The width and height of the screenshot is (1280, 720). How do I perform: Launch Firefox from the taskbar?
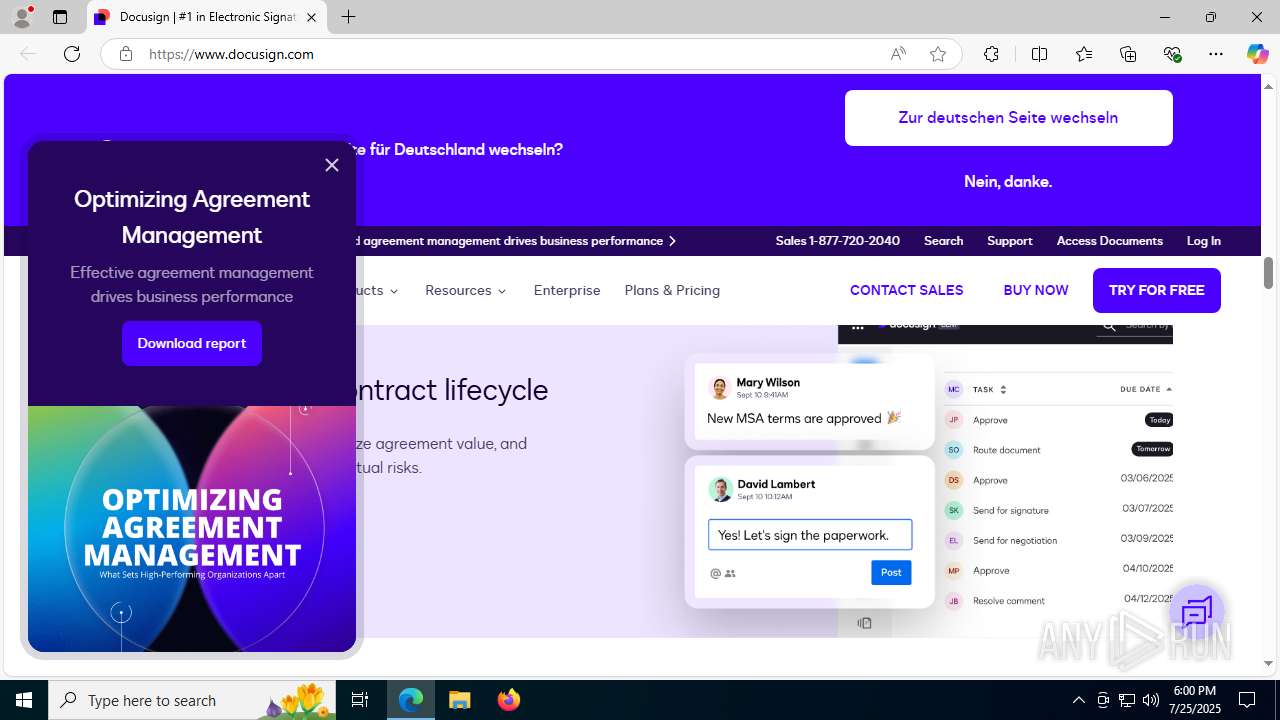(x=509, y=700)
